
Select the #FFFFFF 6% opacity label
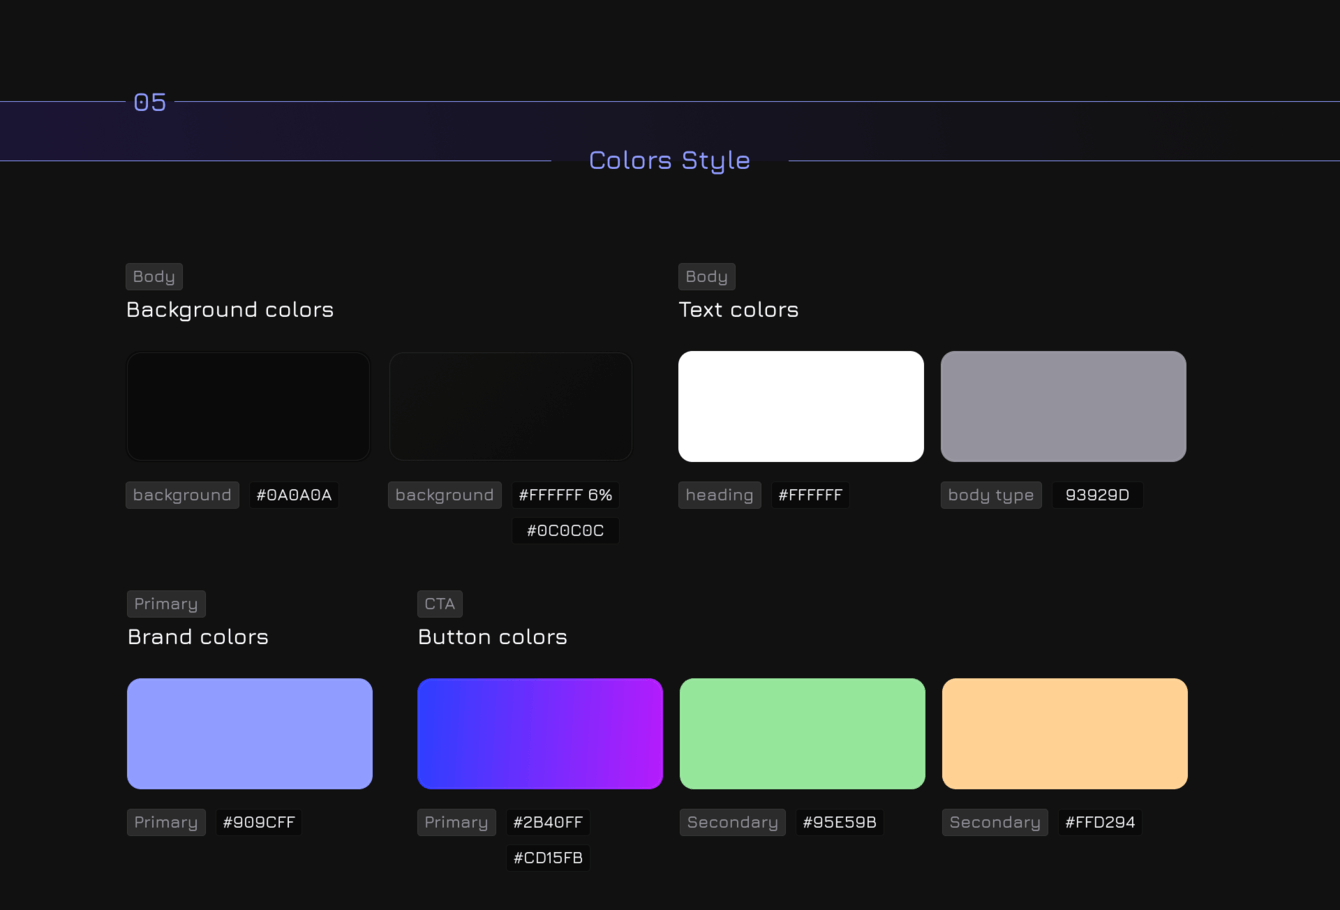565,495
